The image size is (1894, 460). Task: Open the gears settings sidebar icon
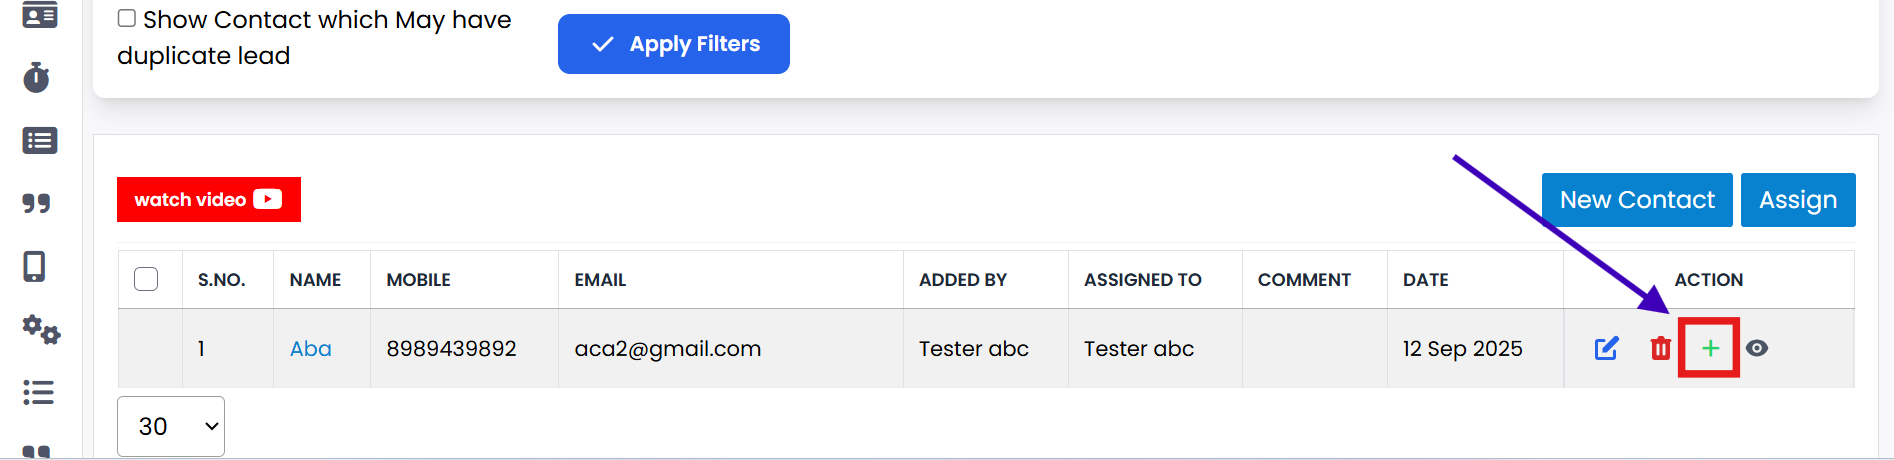pyautogui.click(x=41, y=329)
